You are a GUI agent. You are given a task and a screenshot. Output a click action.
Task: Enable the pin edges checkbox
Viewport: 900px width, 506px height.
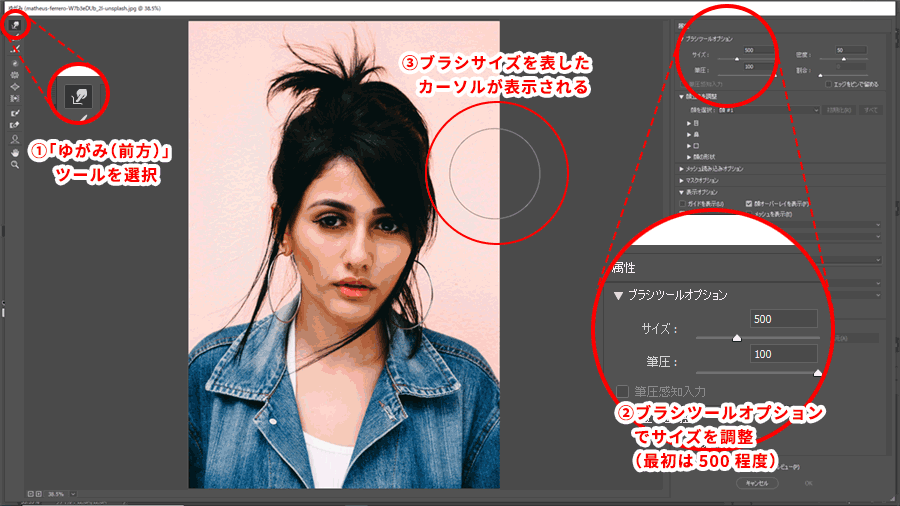[x=828, y=84]
